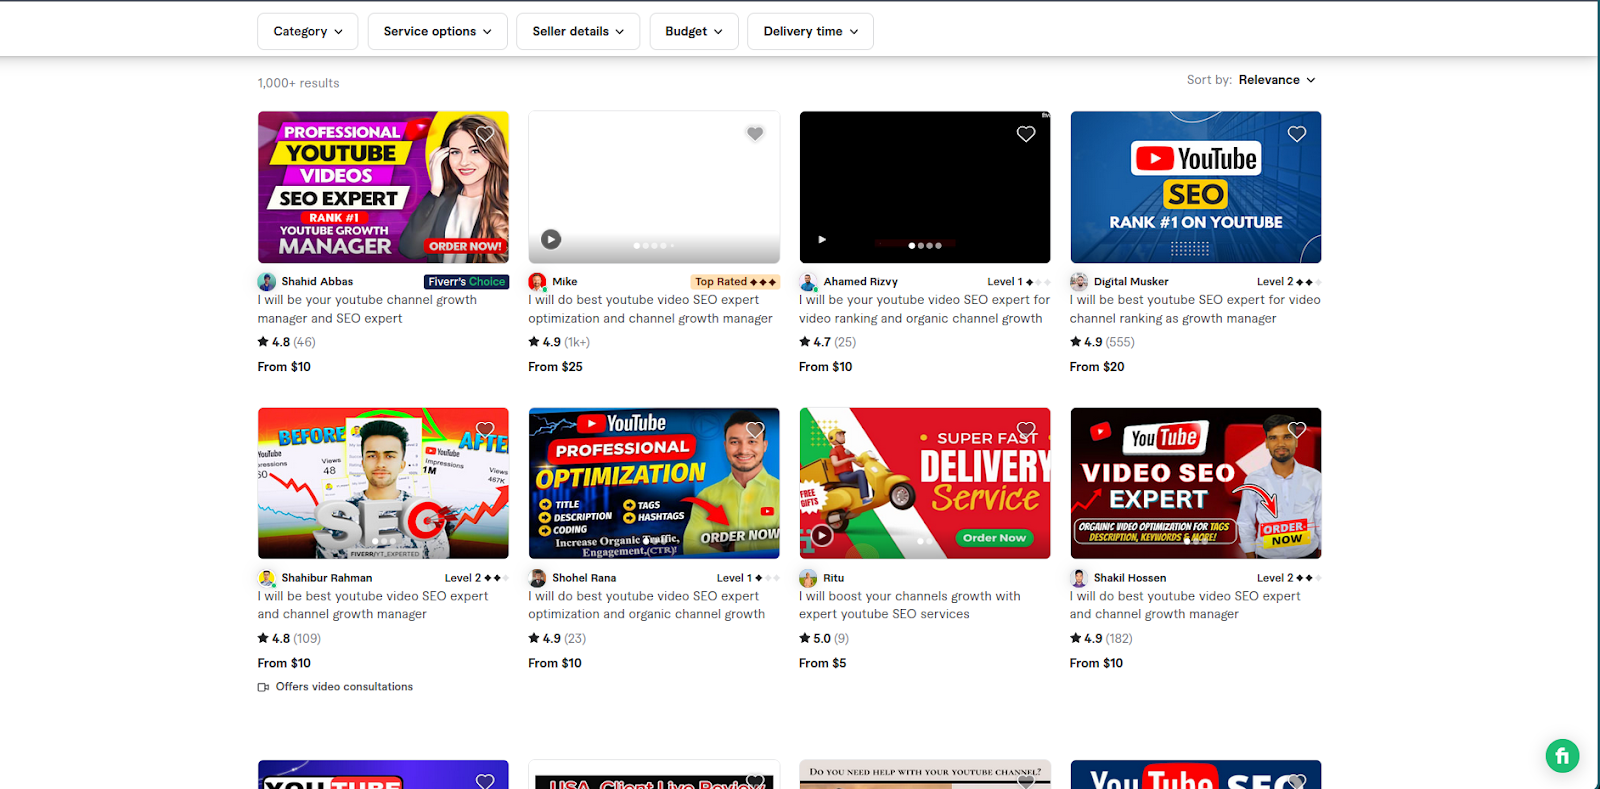Favorite Shahid Abbas gig with heart icon
The height and width of the screenshot is (789, 1600).
(x=485, y=134)
